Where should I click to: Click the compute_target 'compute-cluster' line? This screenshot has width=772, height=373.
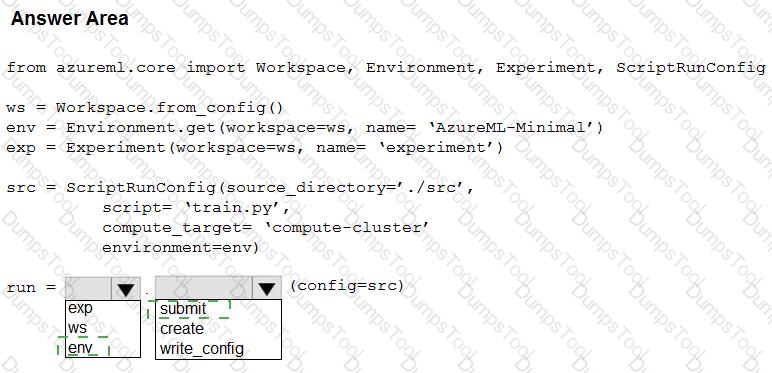[x=266, y=228]
